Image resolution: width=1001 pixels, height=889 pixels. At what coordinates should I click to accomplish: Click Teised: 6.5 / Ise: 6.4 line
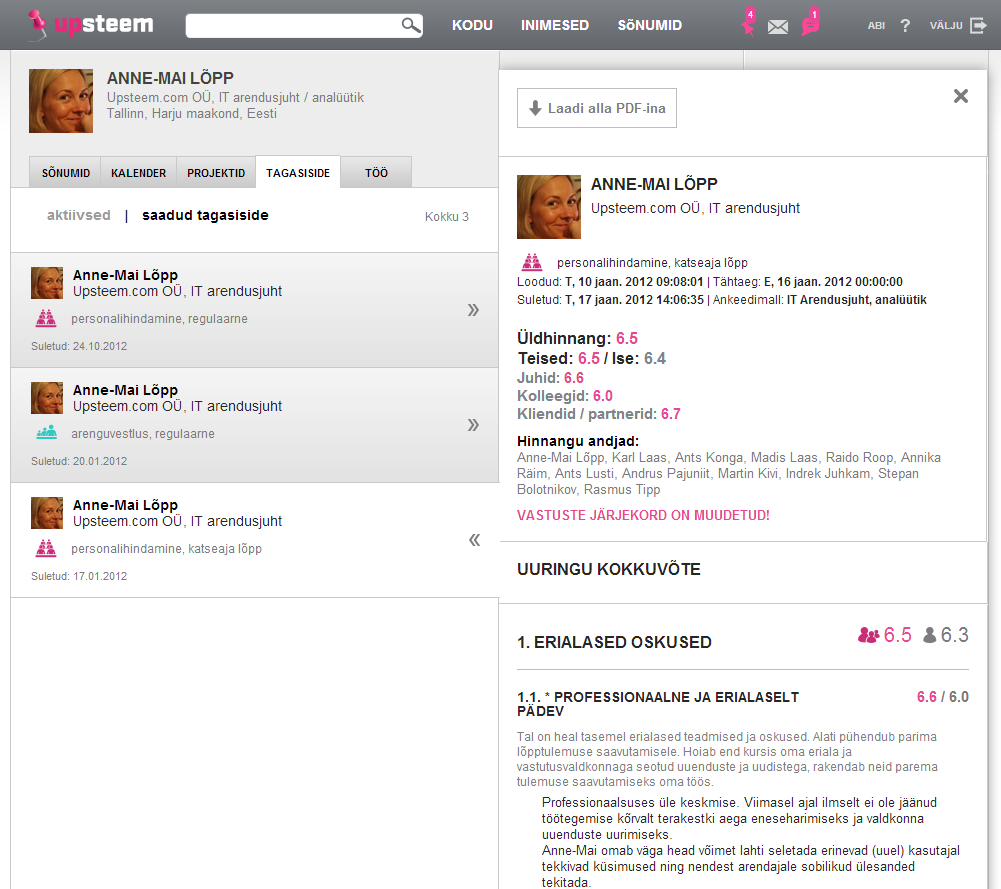[592, 359]
